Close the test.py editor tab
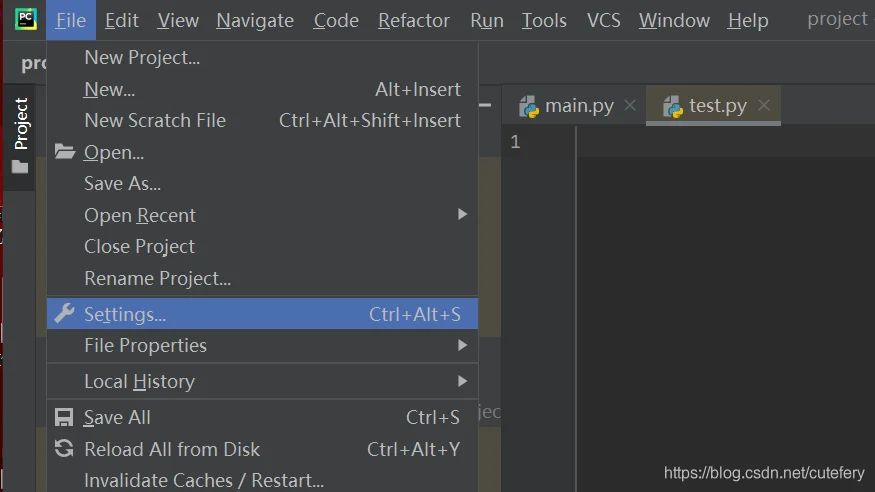875x492 pixels. (x=764, y=105)
